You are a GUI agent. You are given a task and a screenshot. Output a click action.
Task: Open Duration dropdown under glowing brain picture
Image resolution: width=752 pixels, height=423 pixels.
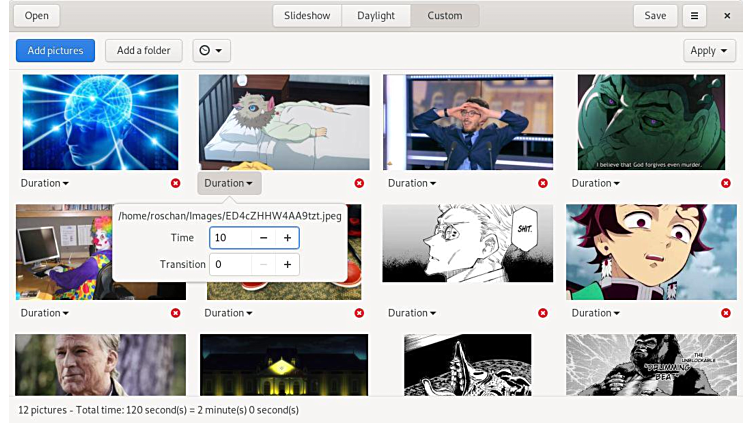coord(45,183)
